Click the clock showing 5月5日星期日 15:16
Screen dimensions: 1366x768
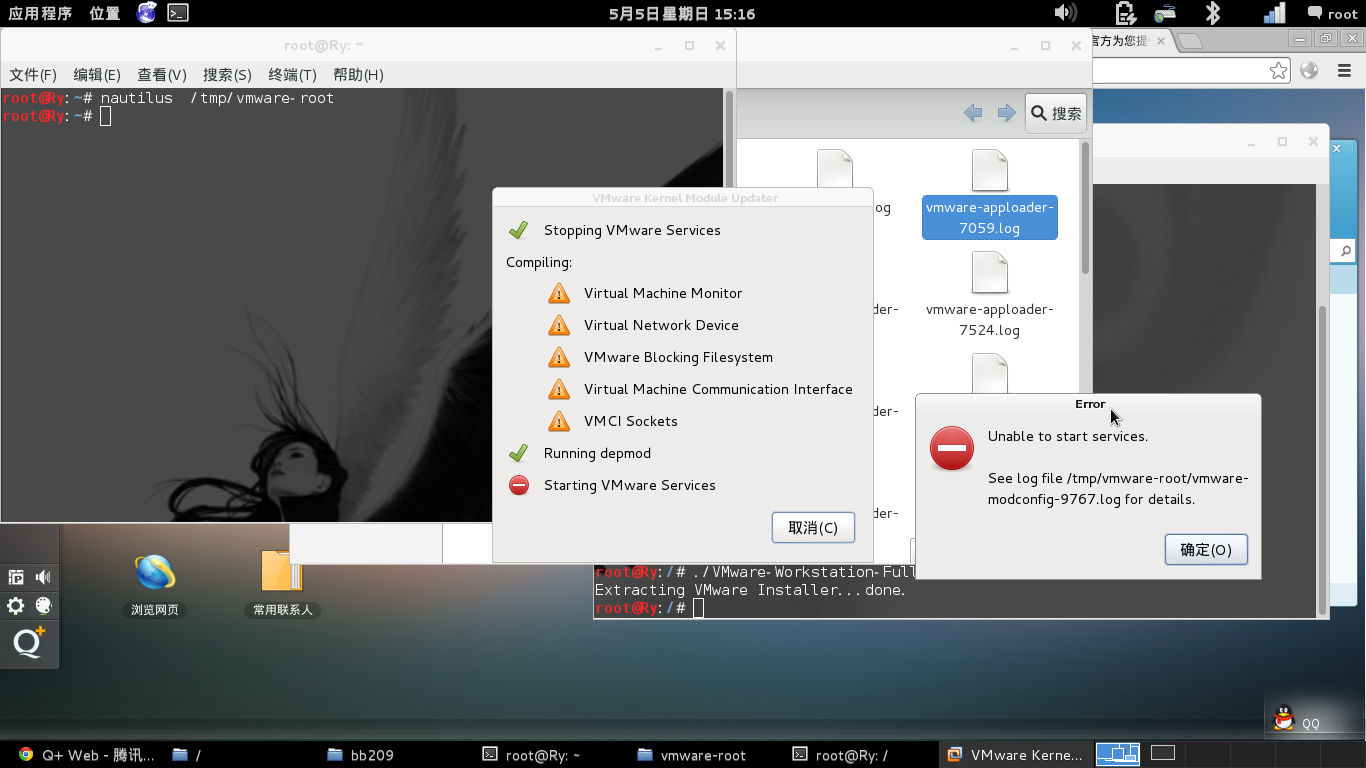click(x=682, y=13)
